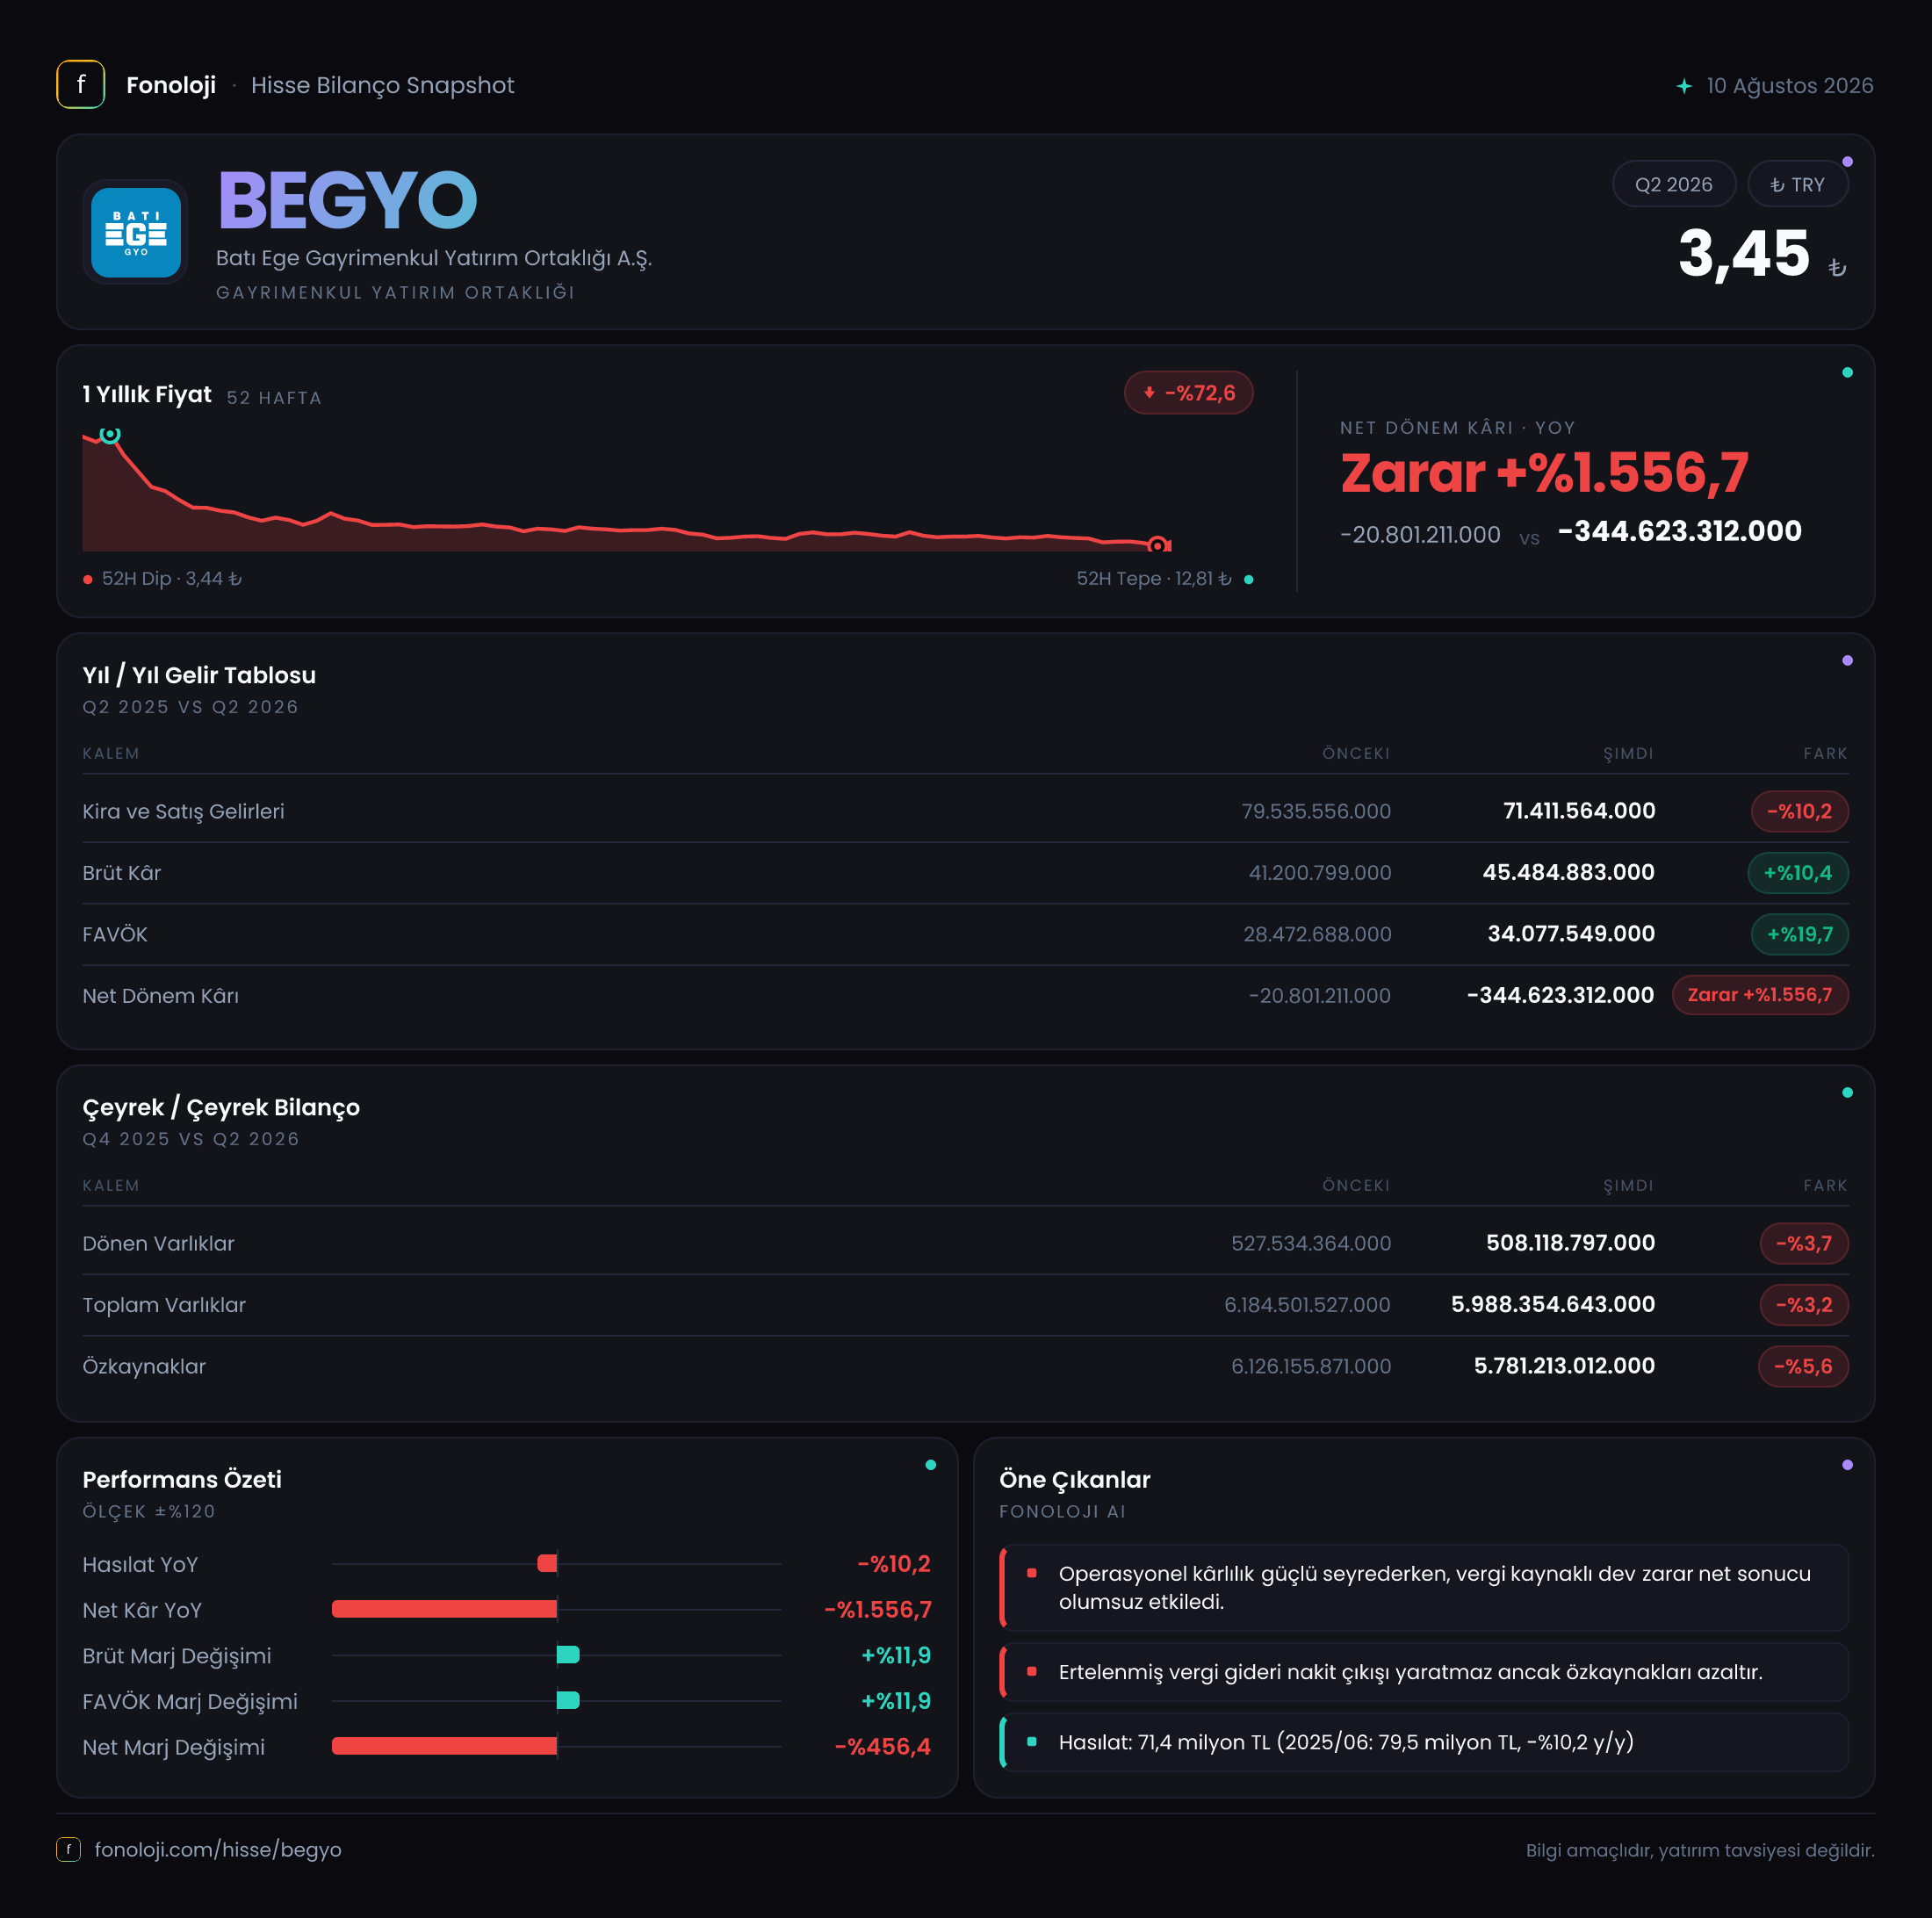Click the Hasılat YoY performance bar
This screenshot has width=1932, height=1918.
coord(547,1563)
